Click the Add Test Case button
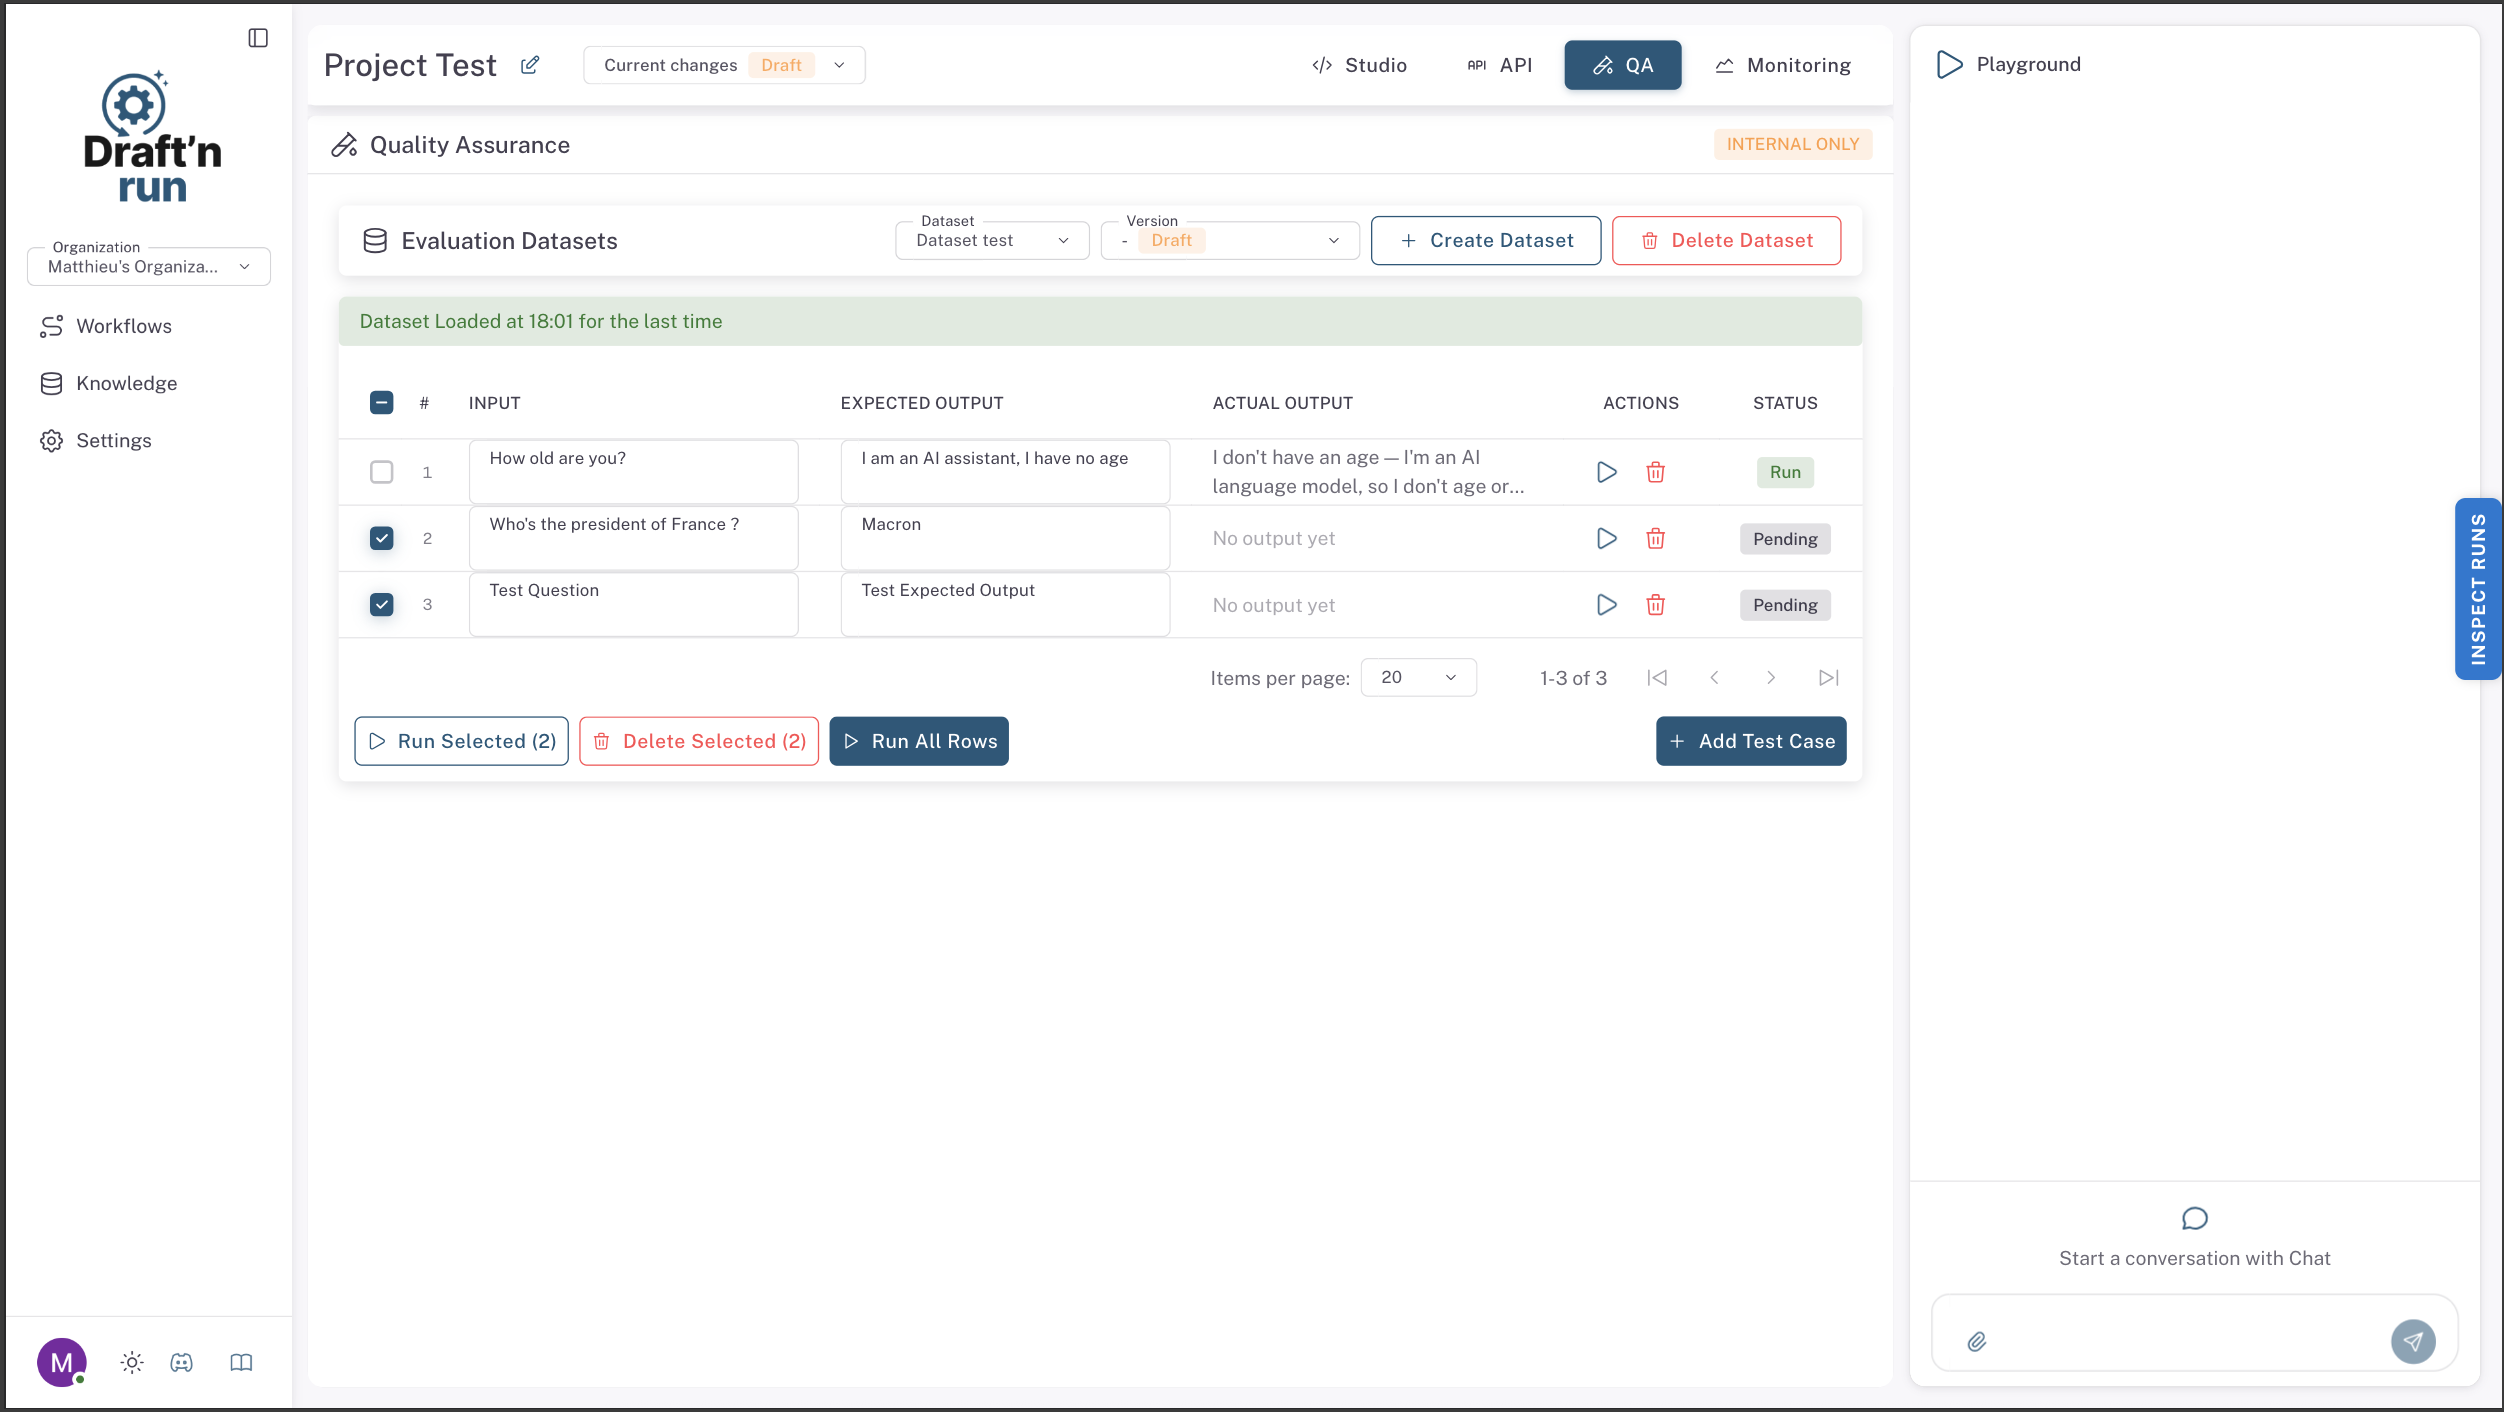The height and width of the screenshot is (1412, 2504). click(x=1750, y=741)
